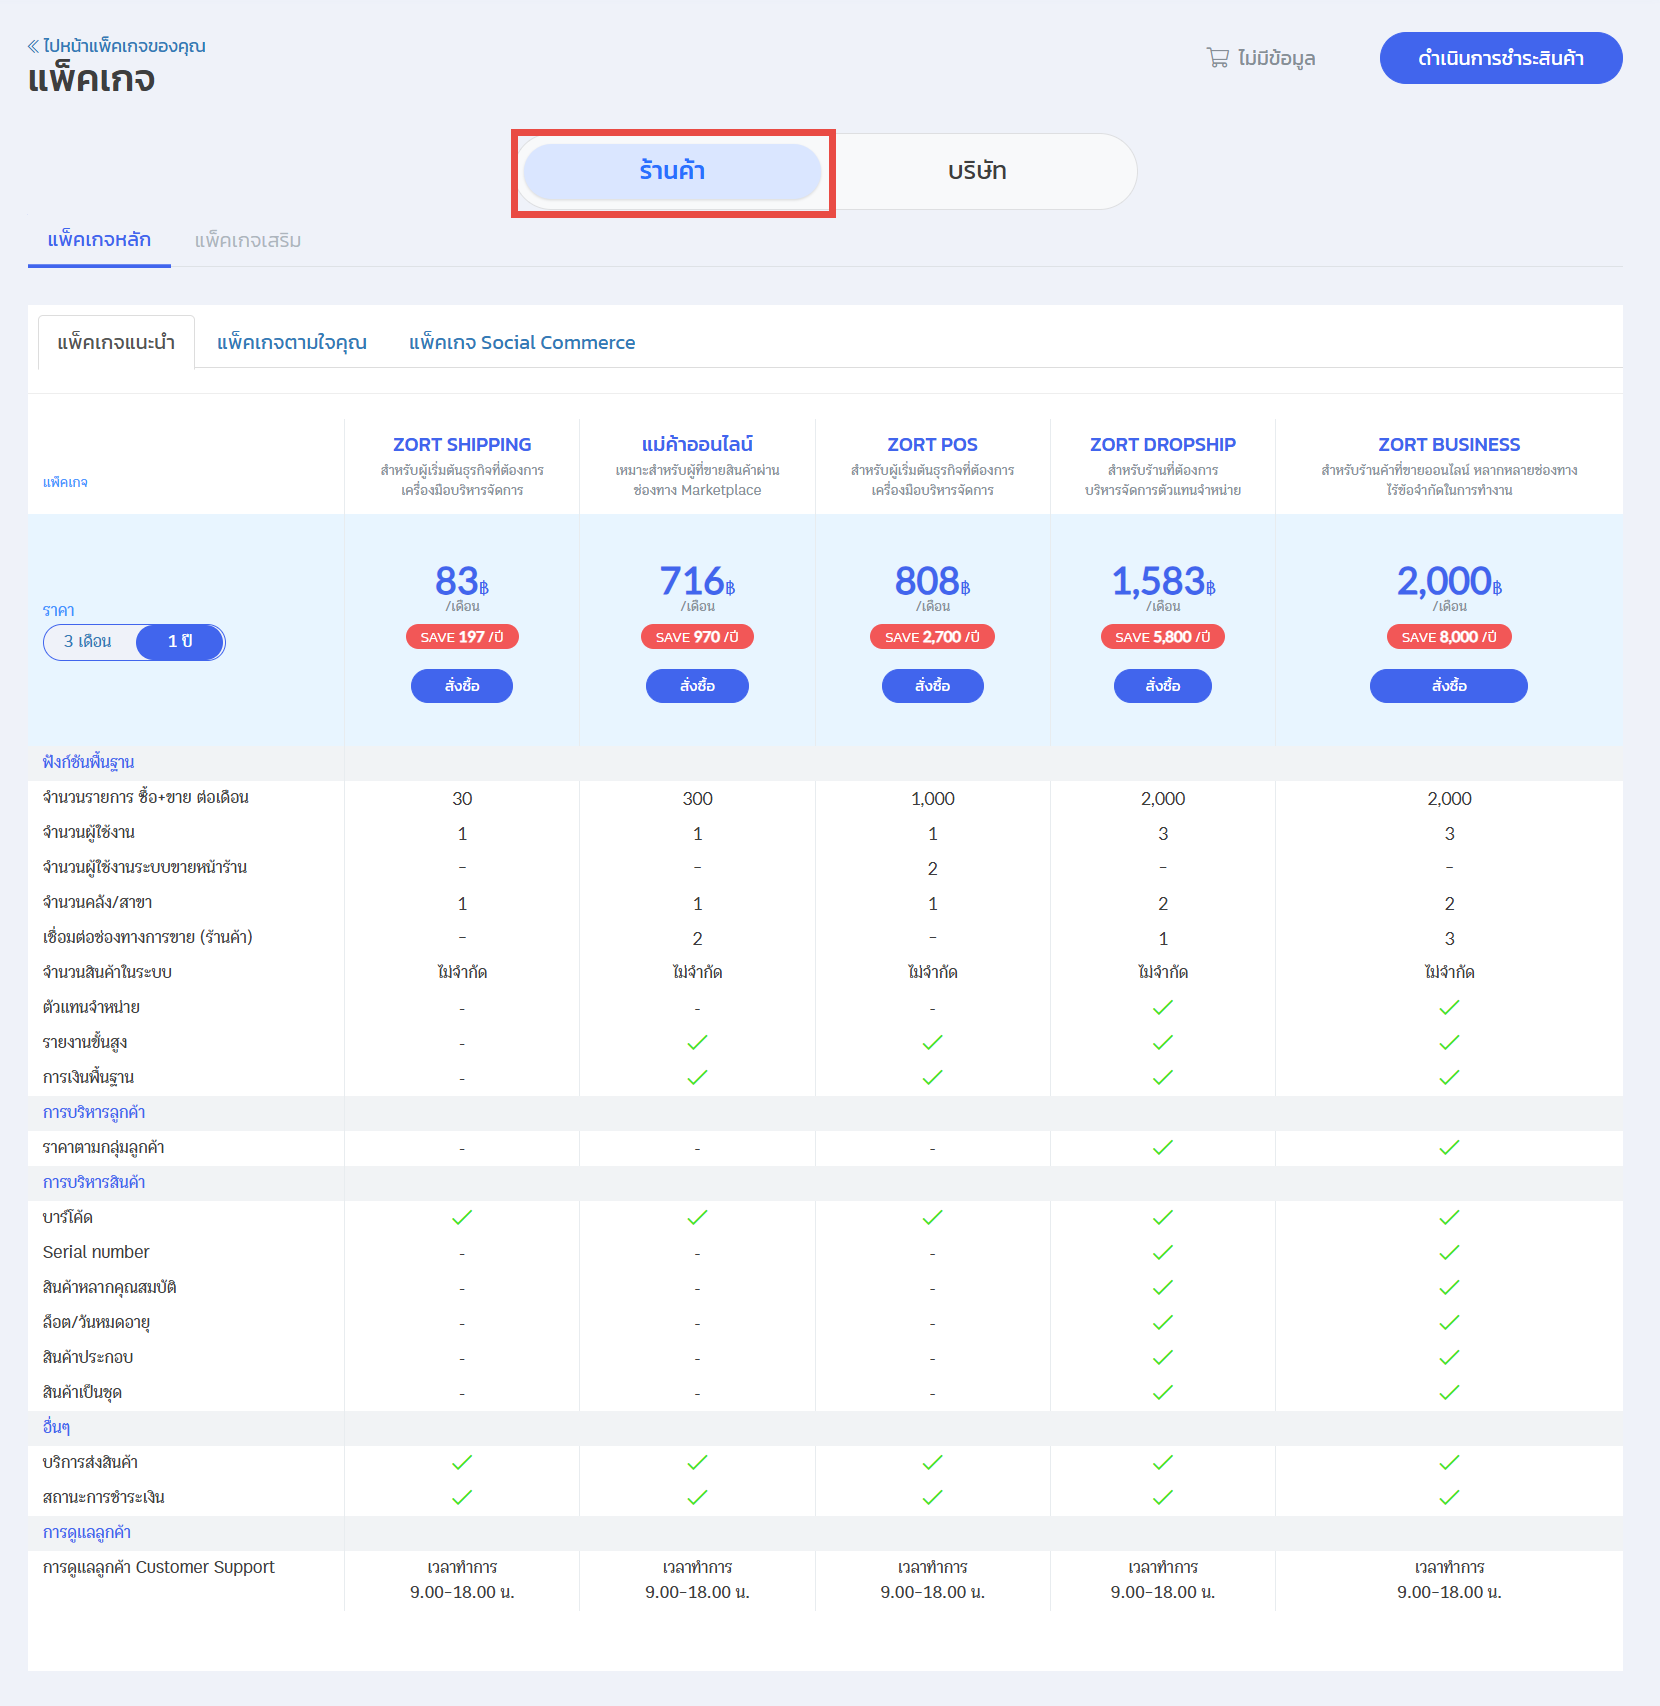Select the แพ็คเกจแนะนำ tab
Image resolution: width=1660 pixels, height=1706 pixels.
coord(116,343)
